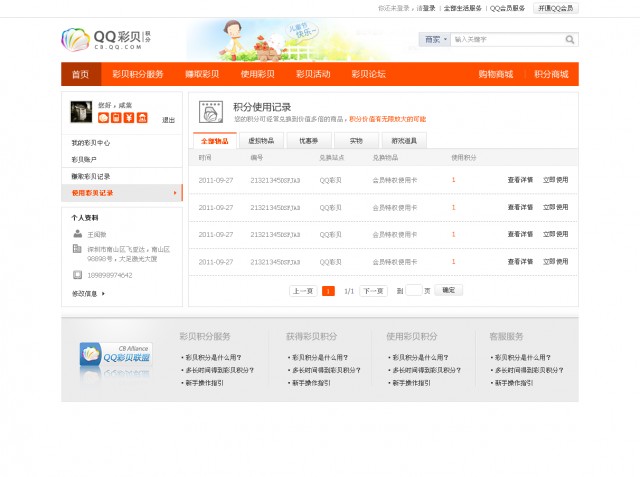The height and width of the screenshot is (477, 640).
Task: Click 新手操作指引 under 彩贝积分服务
Action: pos(204,383)
